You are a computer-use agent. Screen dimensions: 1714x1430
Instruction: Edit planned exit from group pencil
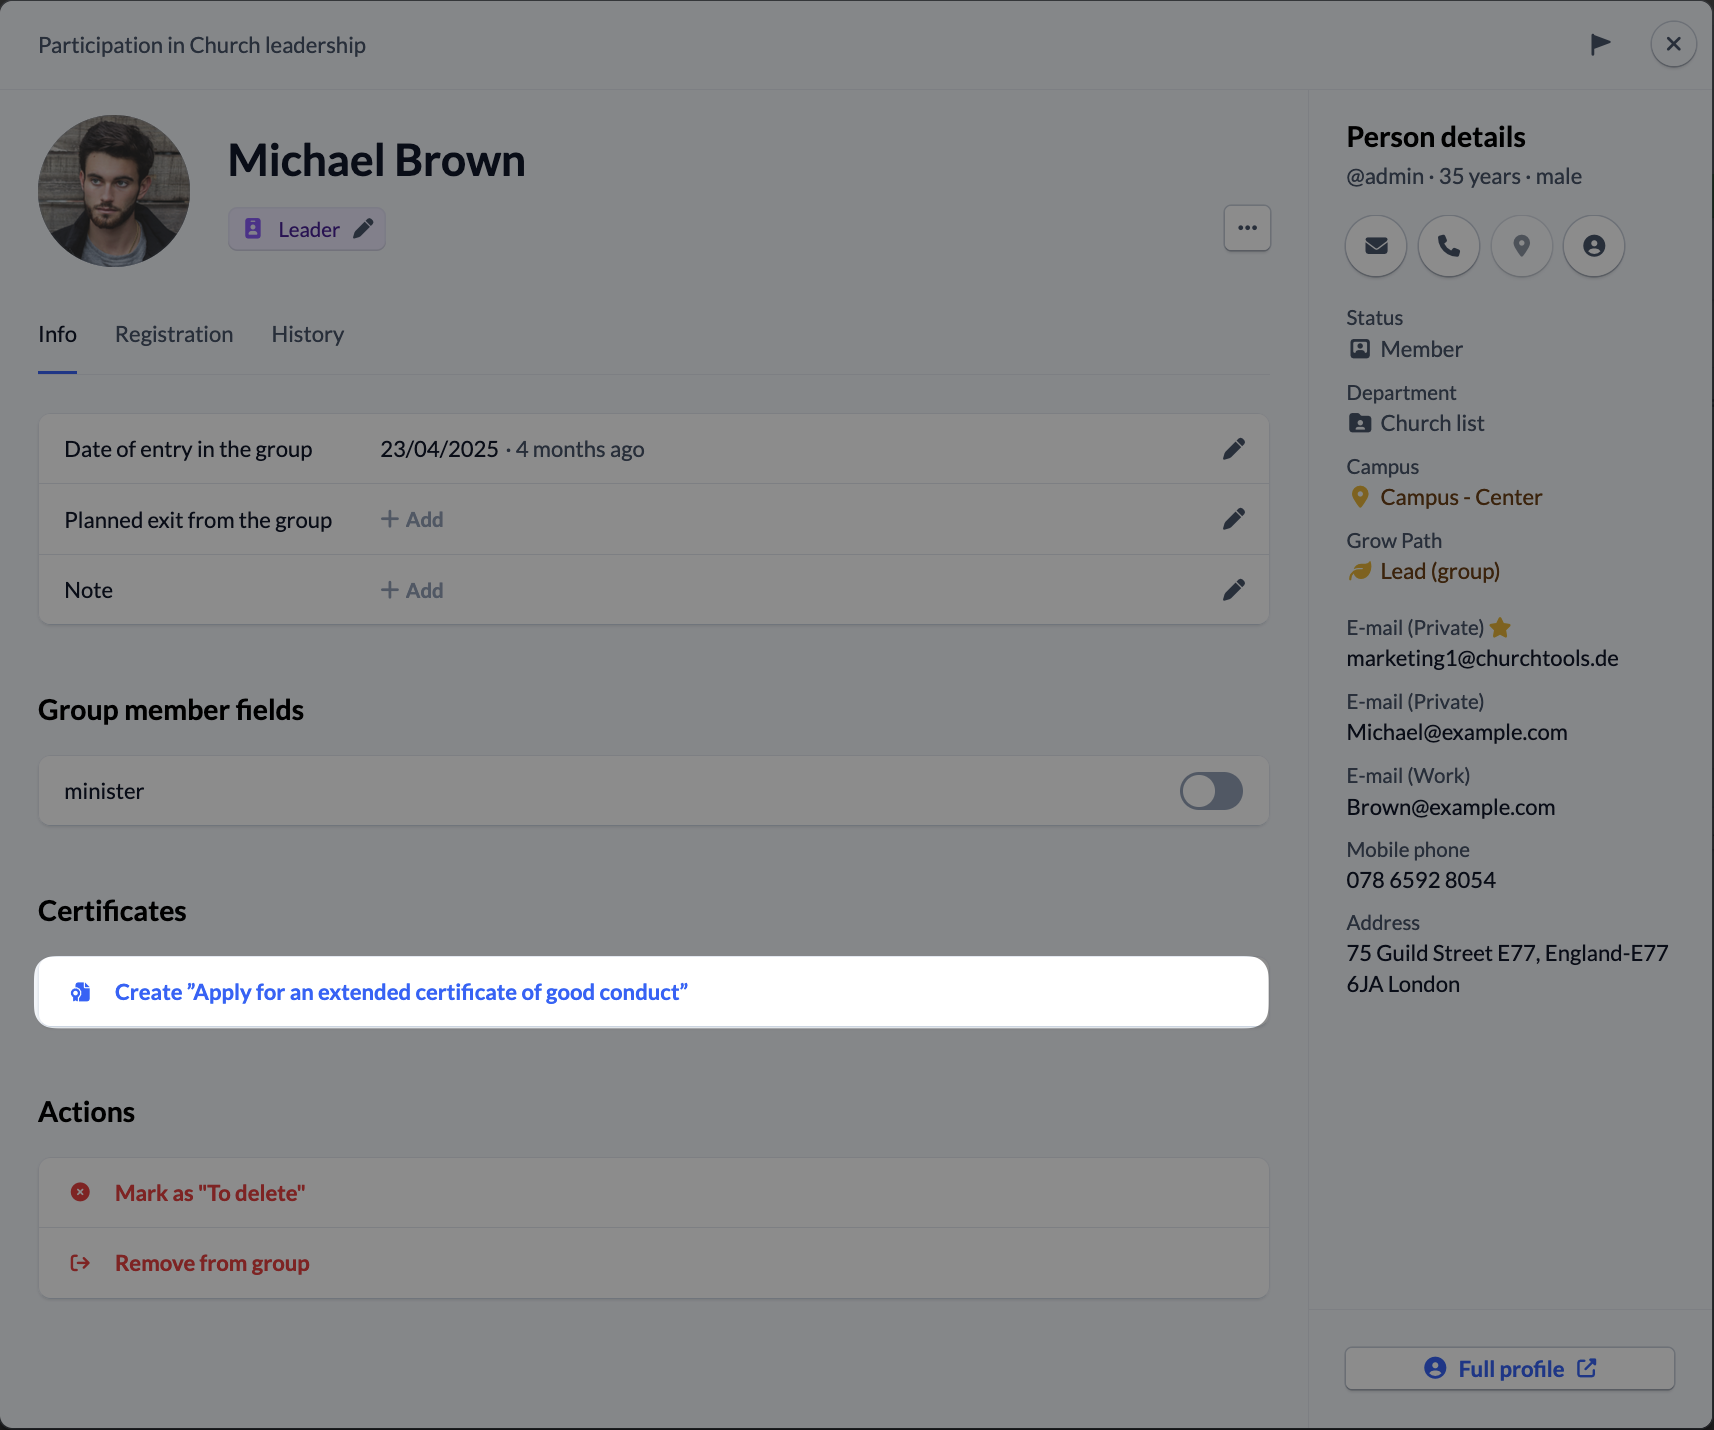[x=1234, y=519]
